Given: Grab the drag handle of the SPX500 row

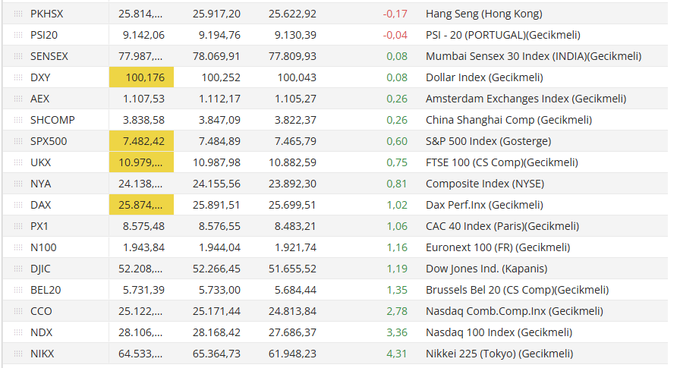Looking at the screenshot, I should click(x=18, y=141).
